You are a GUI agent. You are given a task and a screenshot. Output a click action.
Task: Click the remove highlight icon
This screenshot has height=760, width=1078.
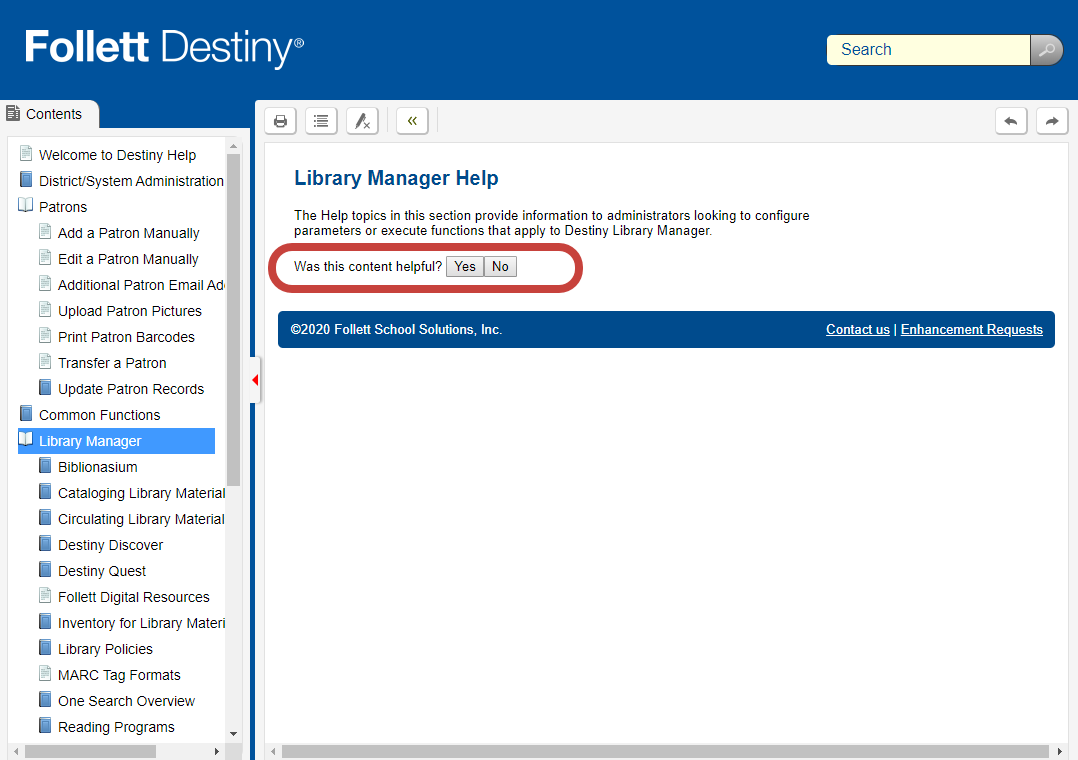[x=362, y=121]
